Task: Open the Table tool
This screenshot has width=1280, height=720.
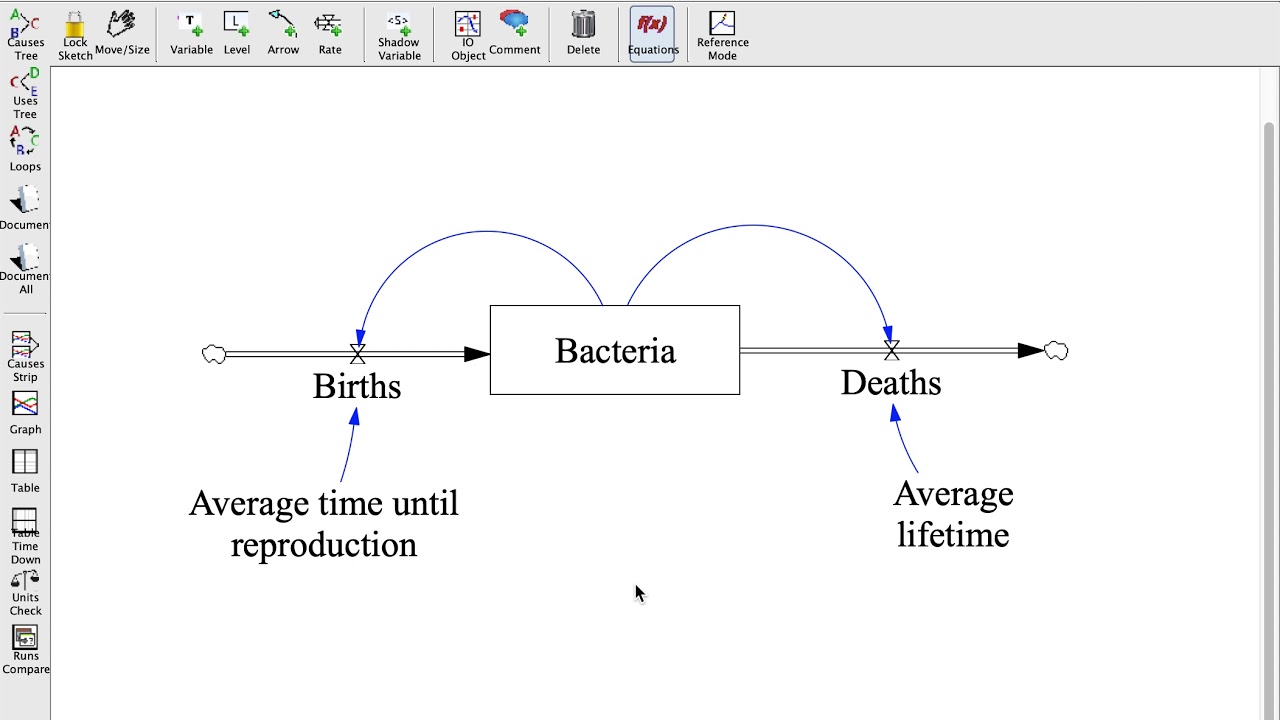Action: pyautogui.click(x=25, y=472)
